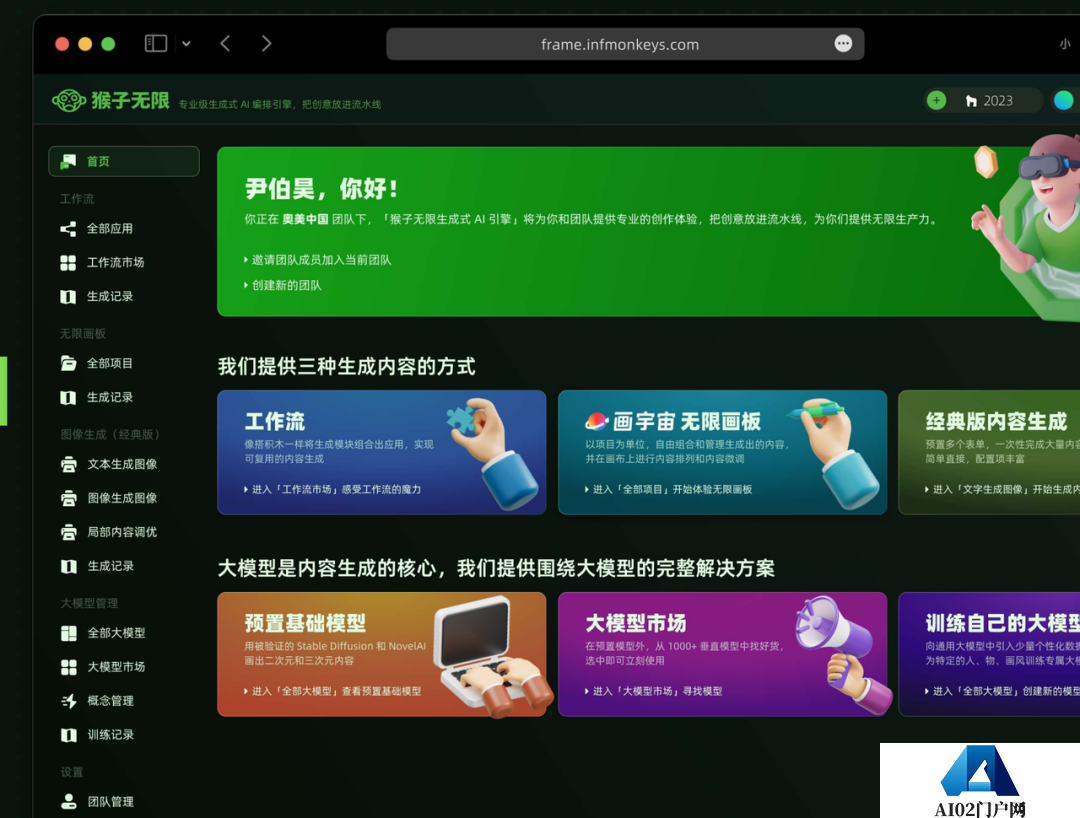This screenshot has height=818, width=1080.
Task: Open the 工作流 blue card
Action: pos(382,452)
